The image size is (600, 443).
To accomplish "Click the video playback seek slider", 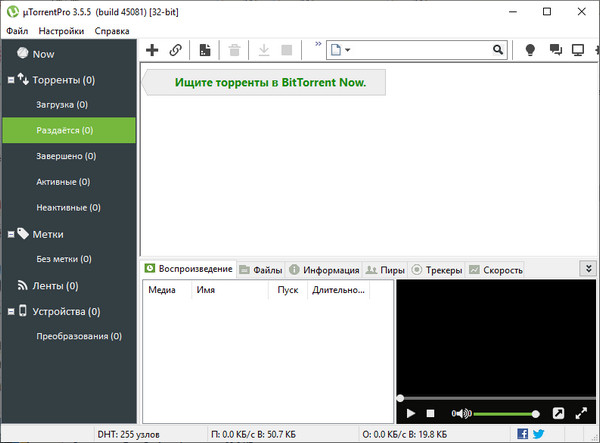I will pos(496,398).
